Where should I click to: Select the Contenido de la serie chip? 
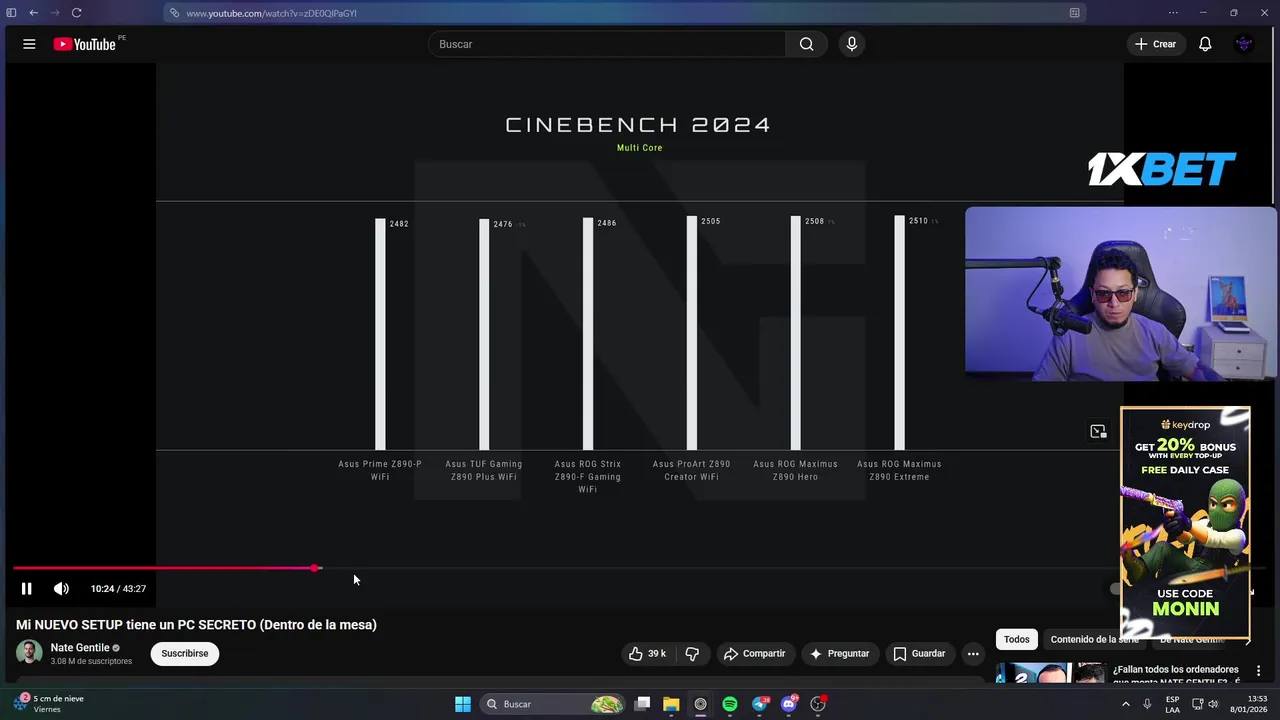coord(1094,640)
